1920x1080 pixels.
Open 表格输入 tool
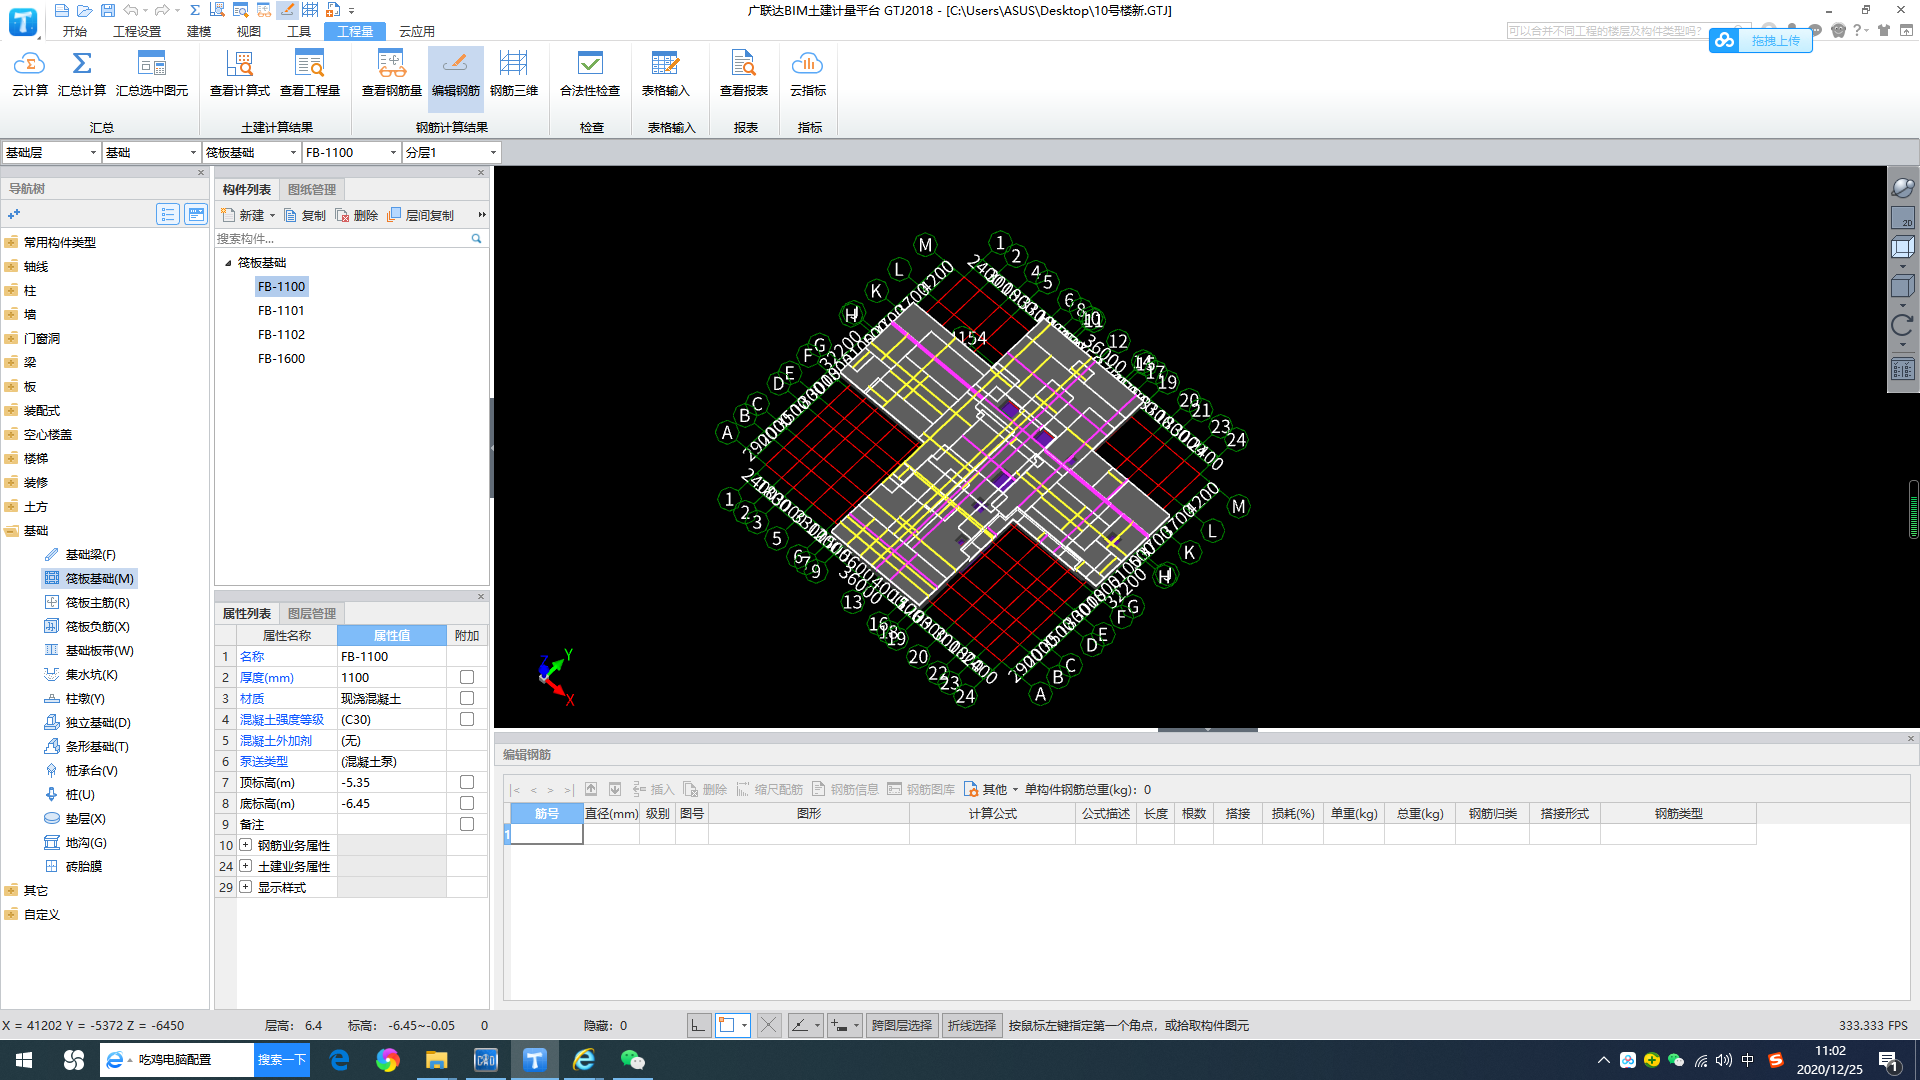666,74
